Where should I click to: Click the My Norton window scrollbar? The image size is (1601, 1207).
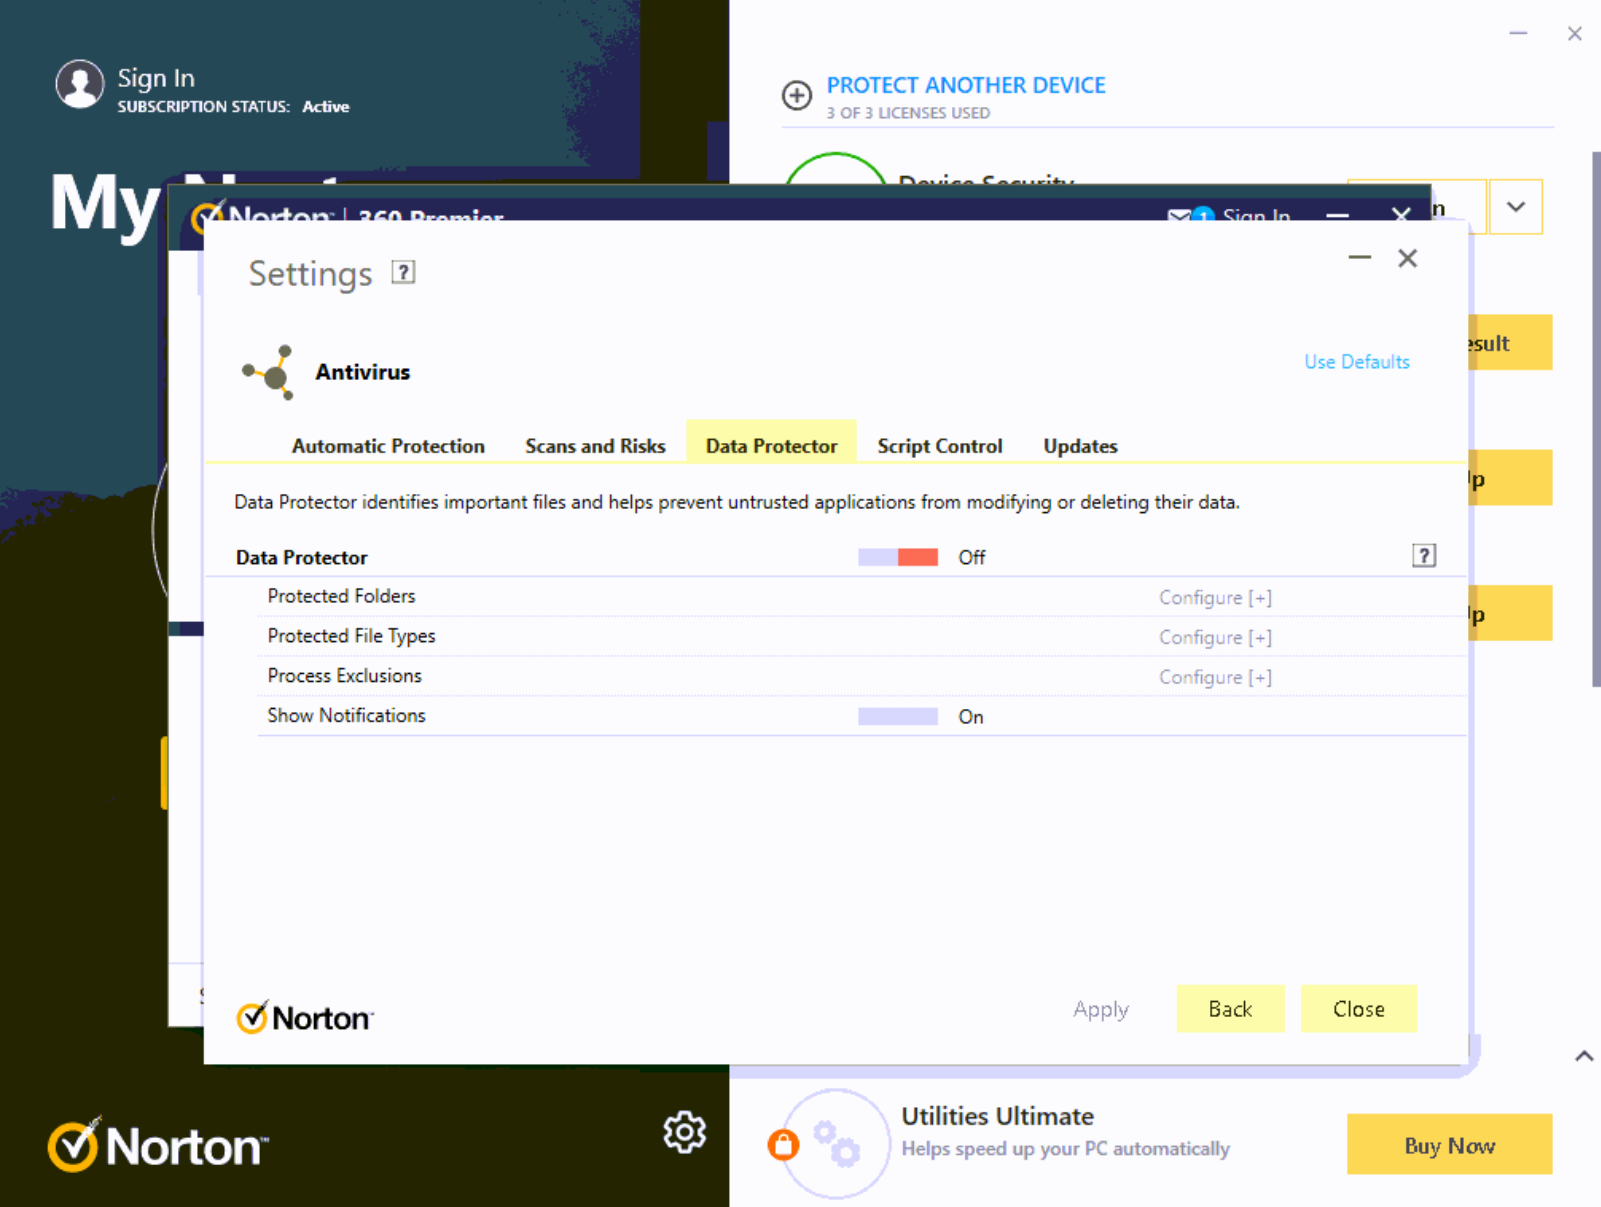[1595, 420]
